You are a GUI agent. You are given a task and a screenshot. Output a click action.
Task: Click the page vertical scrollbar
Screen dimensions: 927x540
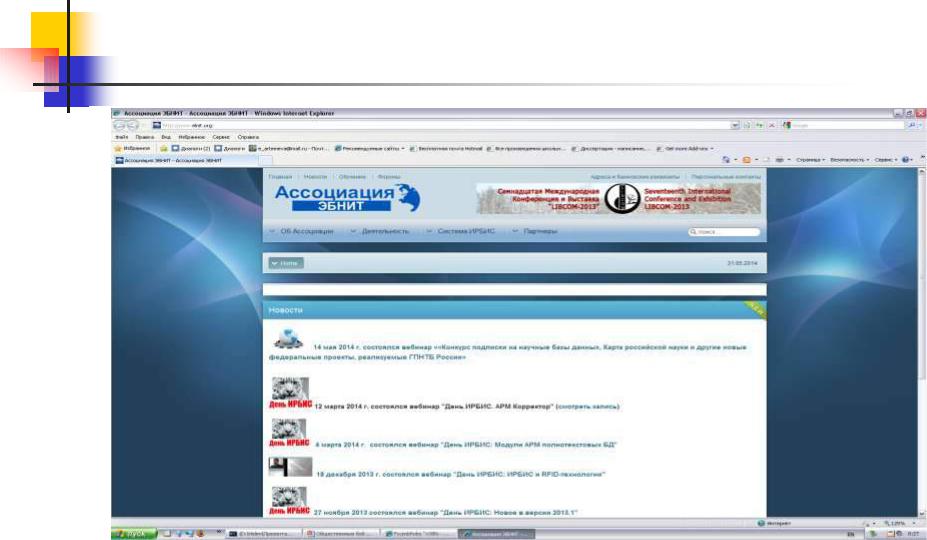click(921, 342)
